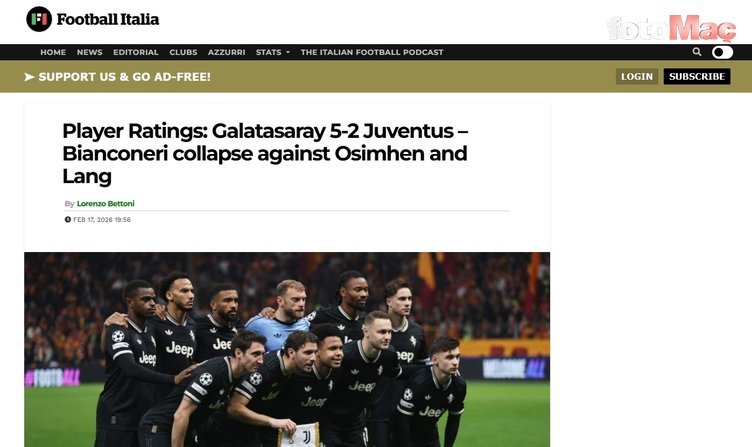752x447 pixels.
Task: Click the Football Italia round logo icon
Action: tap(39, 19)
